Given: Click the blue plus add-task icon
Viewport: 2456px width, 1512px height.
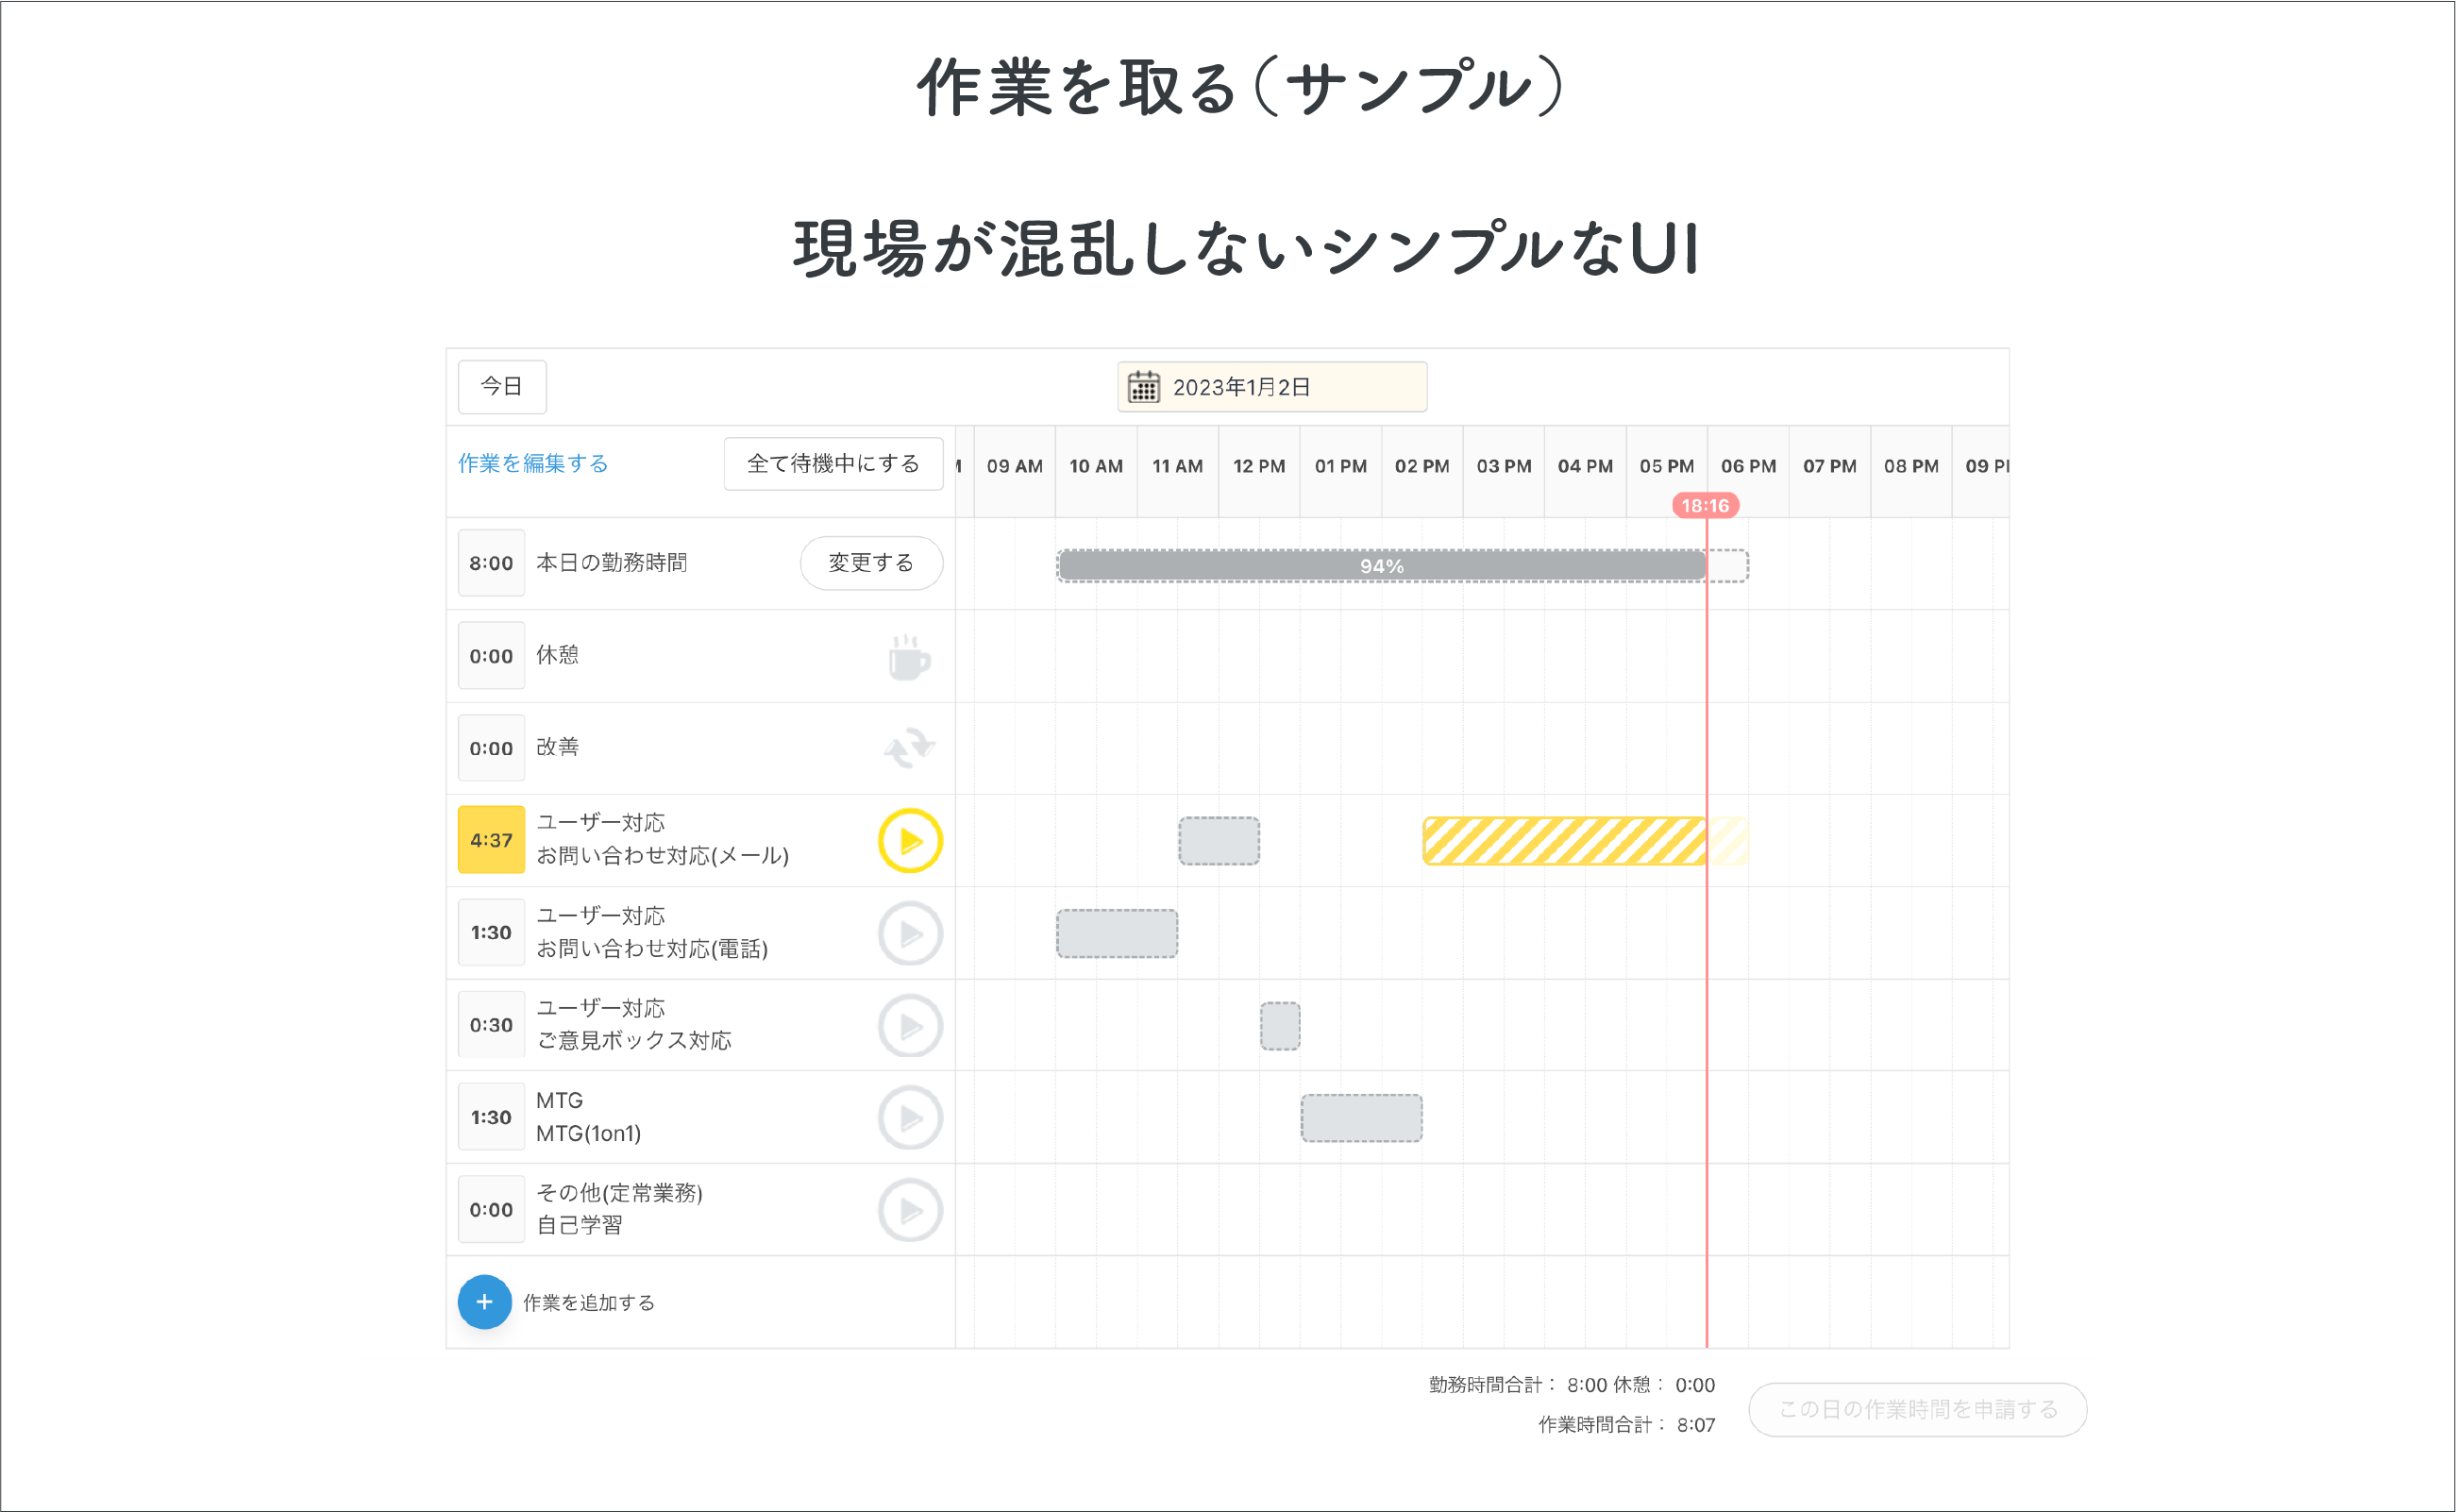Looking at the screenshot, I should click(x=485, y=1302).
